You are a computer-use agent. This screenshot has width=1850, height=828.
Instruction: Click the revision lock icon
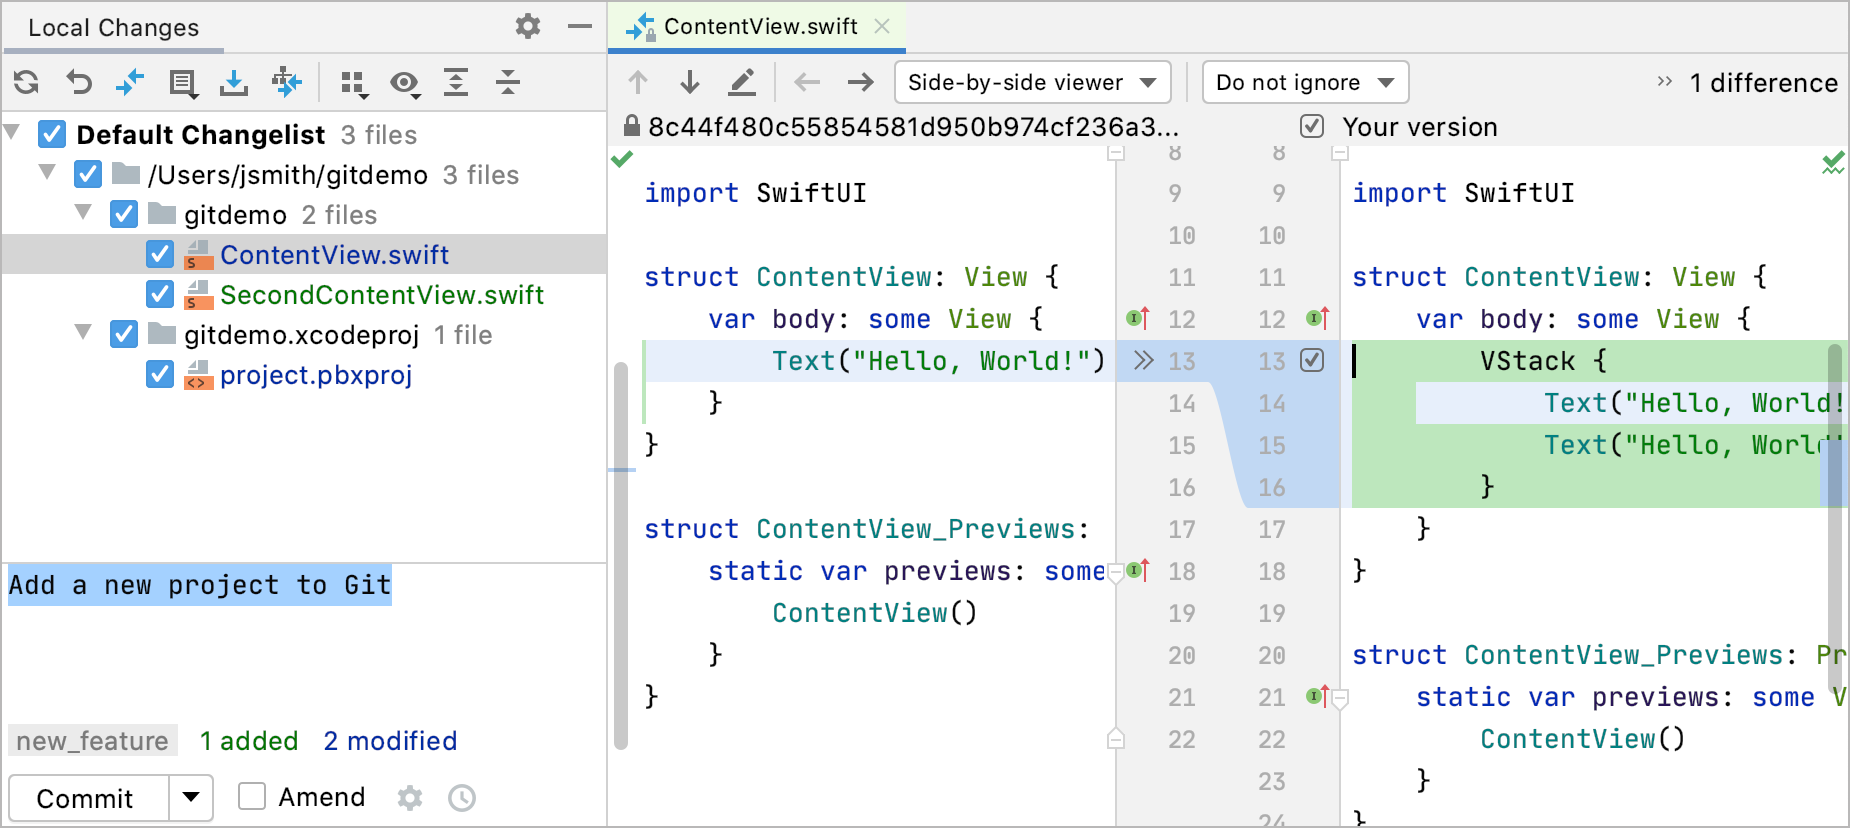[x=632, y=126]
